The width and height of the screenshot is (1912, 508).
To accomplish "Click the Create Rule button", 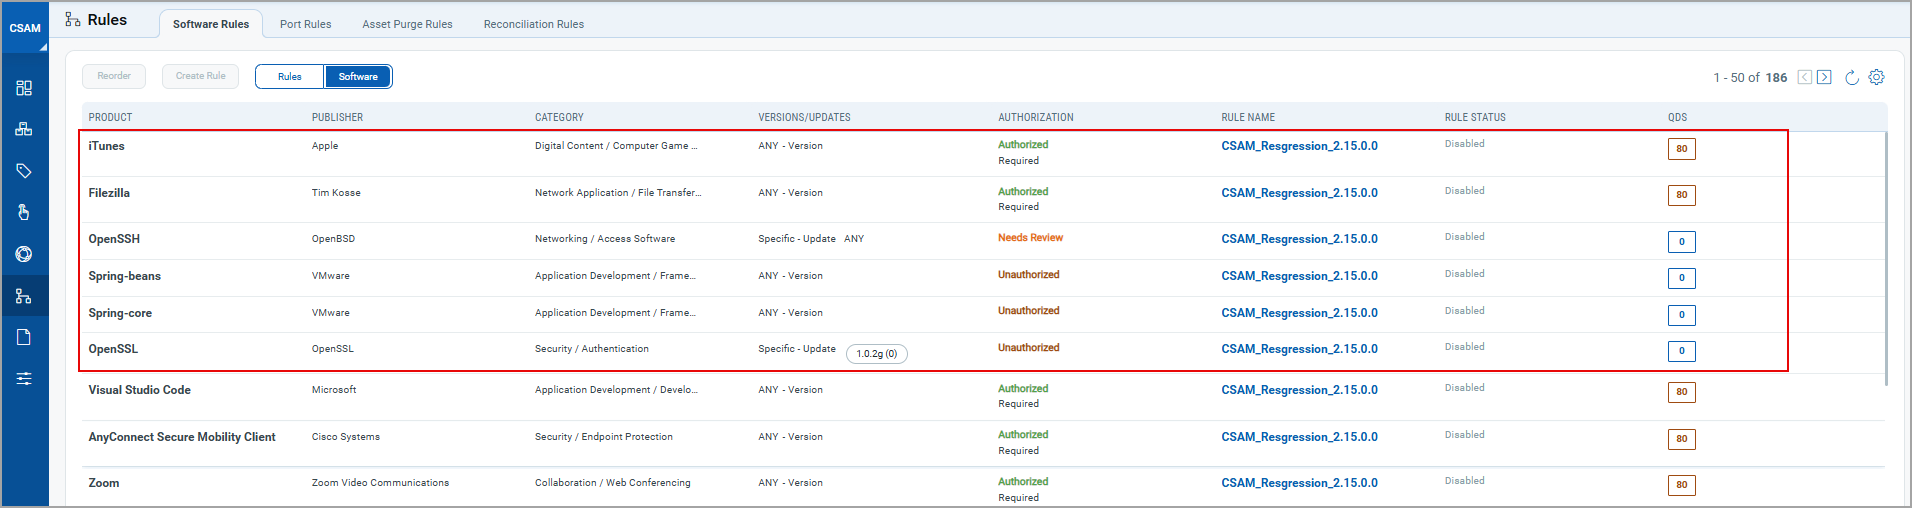I will (x=200, y=76).
